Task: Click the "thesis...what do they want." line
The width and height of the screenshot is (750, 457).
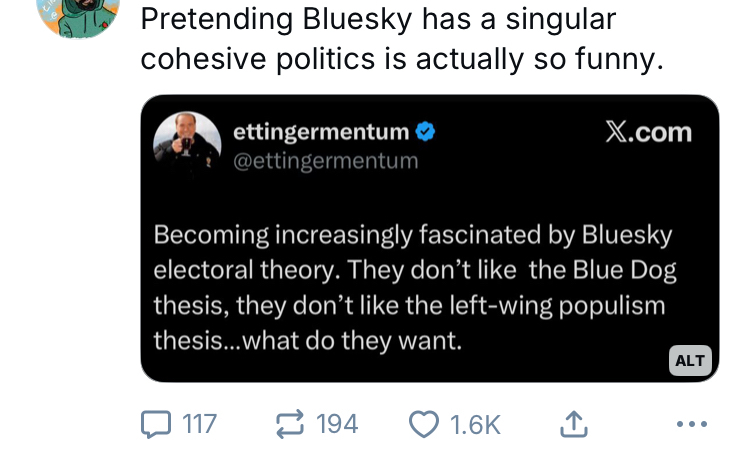Action: [307, 340]
